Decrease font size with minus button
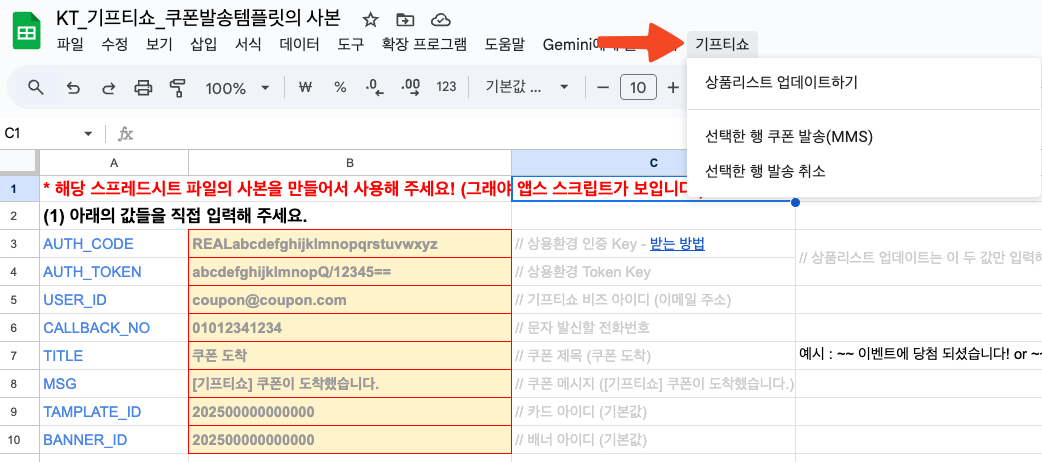 click(x=603, y=88)
